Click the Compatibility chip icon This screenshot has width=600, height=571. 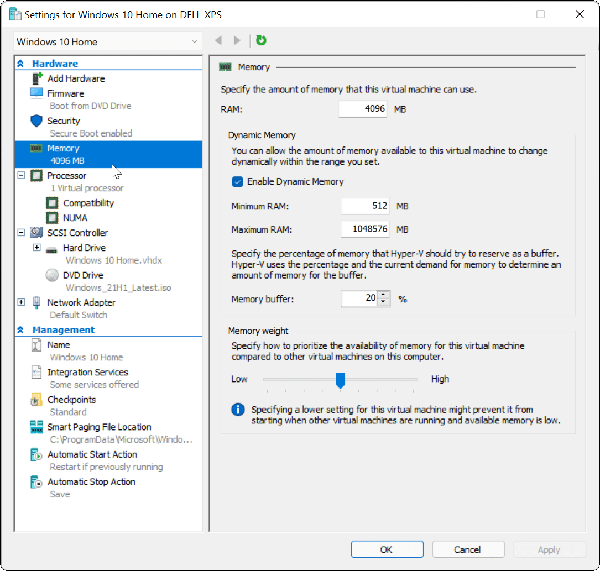(x=52, y=203)
